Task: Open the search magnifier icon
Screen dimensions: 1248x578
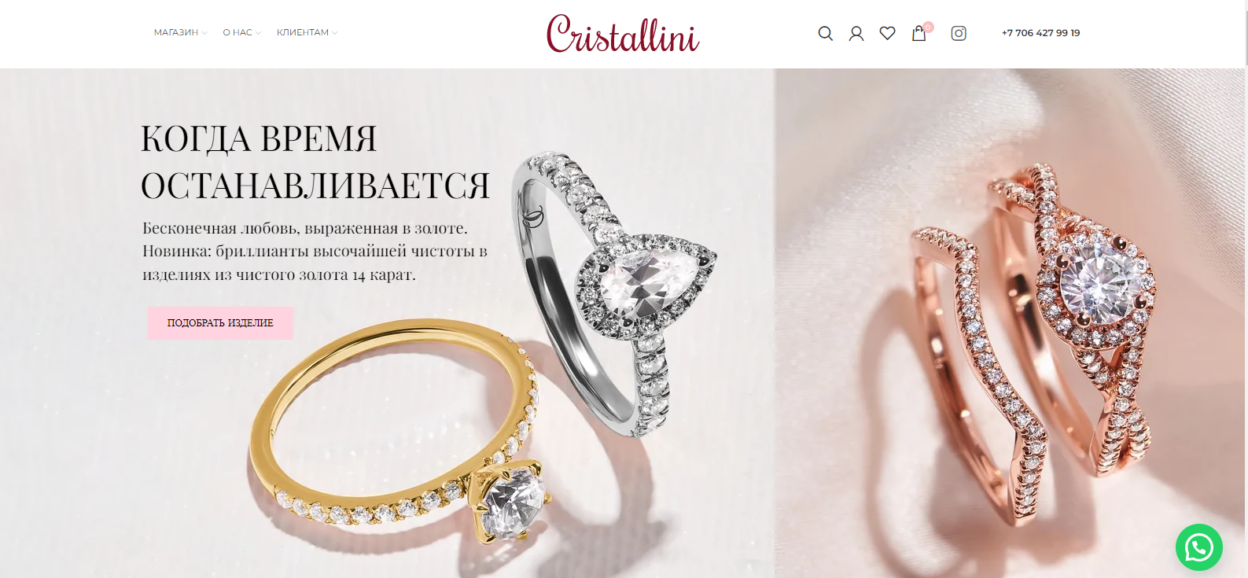Action: (x=825, y=33)
